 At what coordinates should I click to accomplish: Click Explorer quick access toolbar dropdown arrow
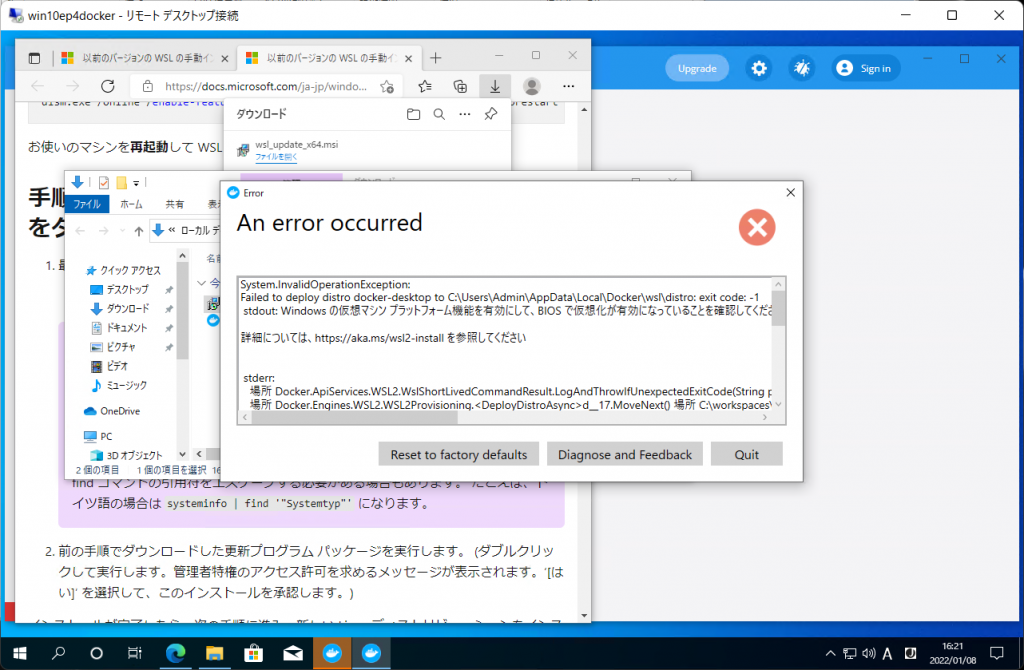click(x=136, y=183)
